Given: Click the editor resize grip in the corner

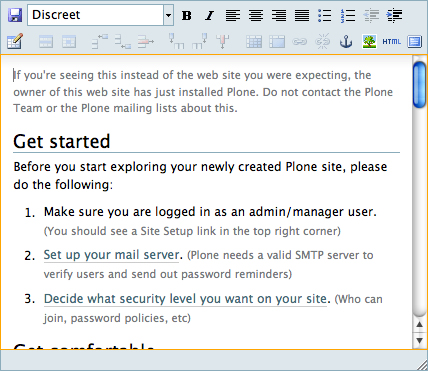Looking at the screenshot, I should 422,365.
